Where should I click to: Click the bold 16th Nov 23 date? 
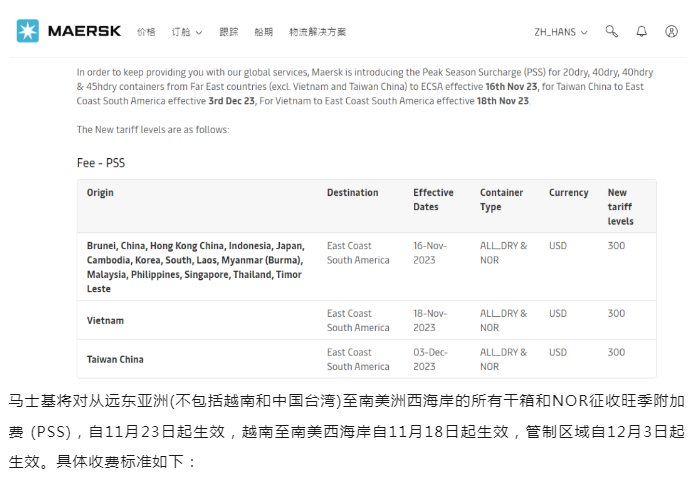pyautogui.click(x=511, y=87)
